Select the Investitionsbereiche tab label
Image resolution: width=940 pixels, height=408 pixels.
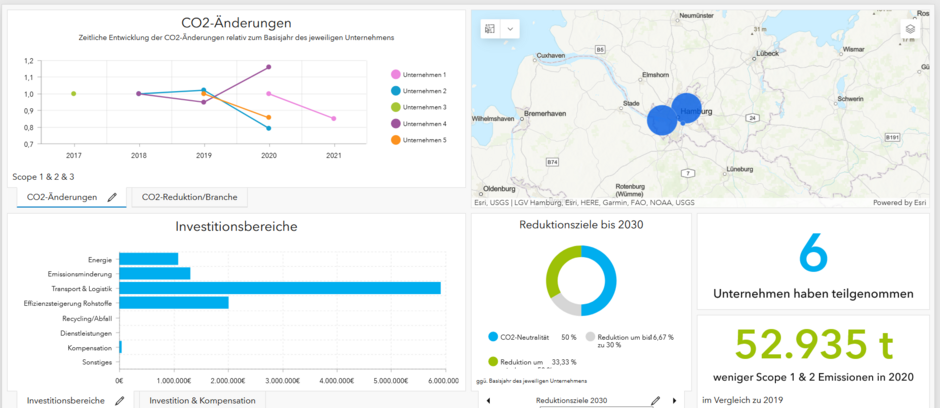(66, 400)
